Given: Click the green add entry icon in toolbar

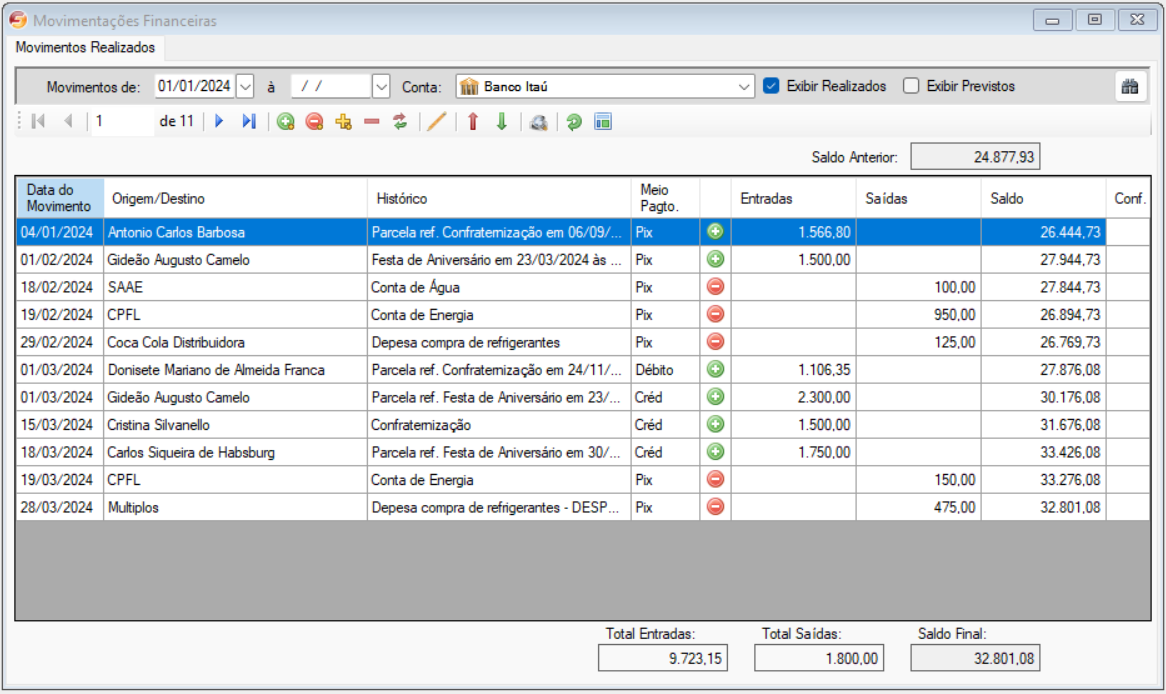Looking at the screenshot, I should (x=286, y=122).
